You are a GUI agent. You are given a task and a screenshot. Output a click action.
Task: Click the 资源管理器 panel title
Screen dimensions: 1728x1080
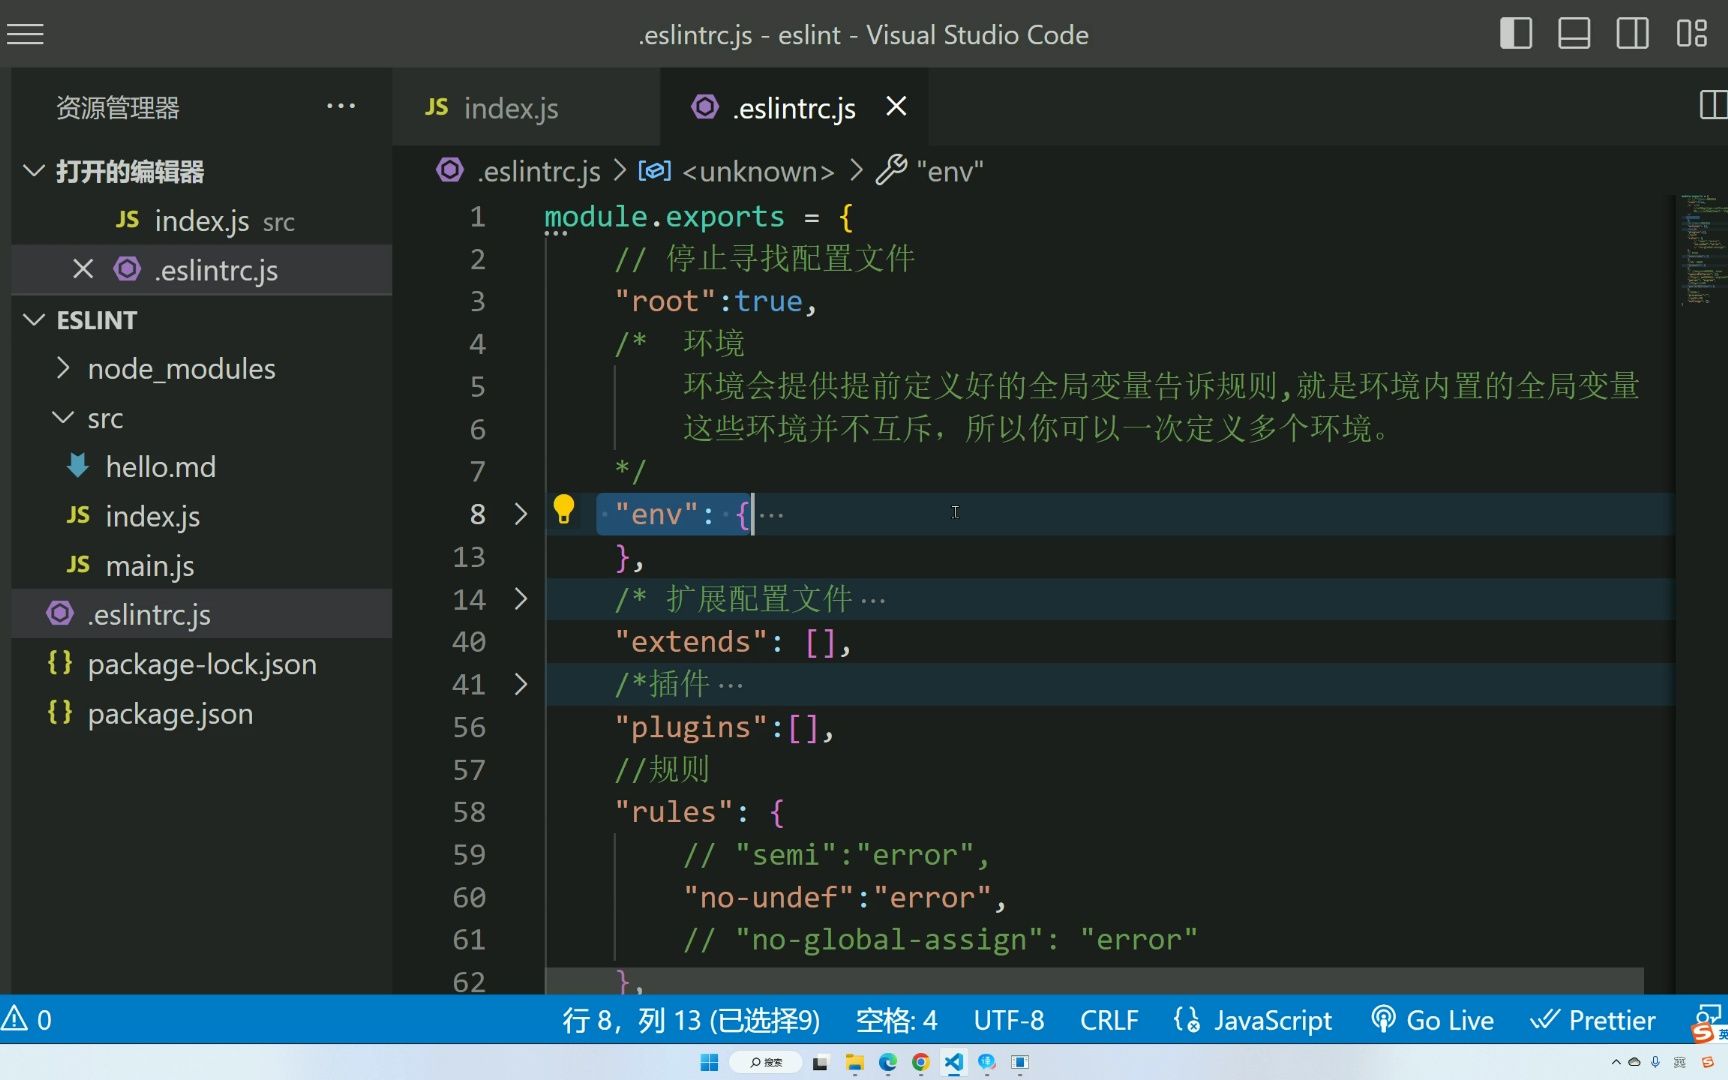[x=118, y=108]
